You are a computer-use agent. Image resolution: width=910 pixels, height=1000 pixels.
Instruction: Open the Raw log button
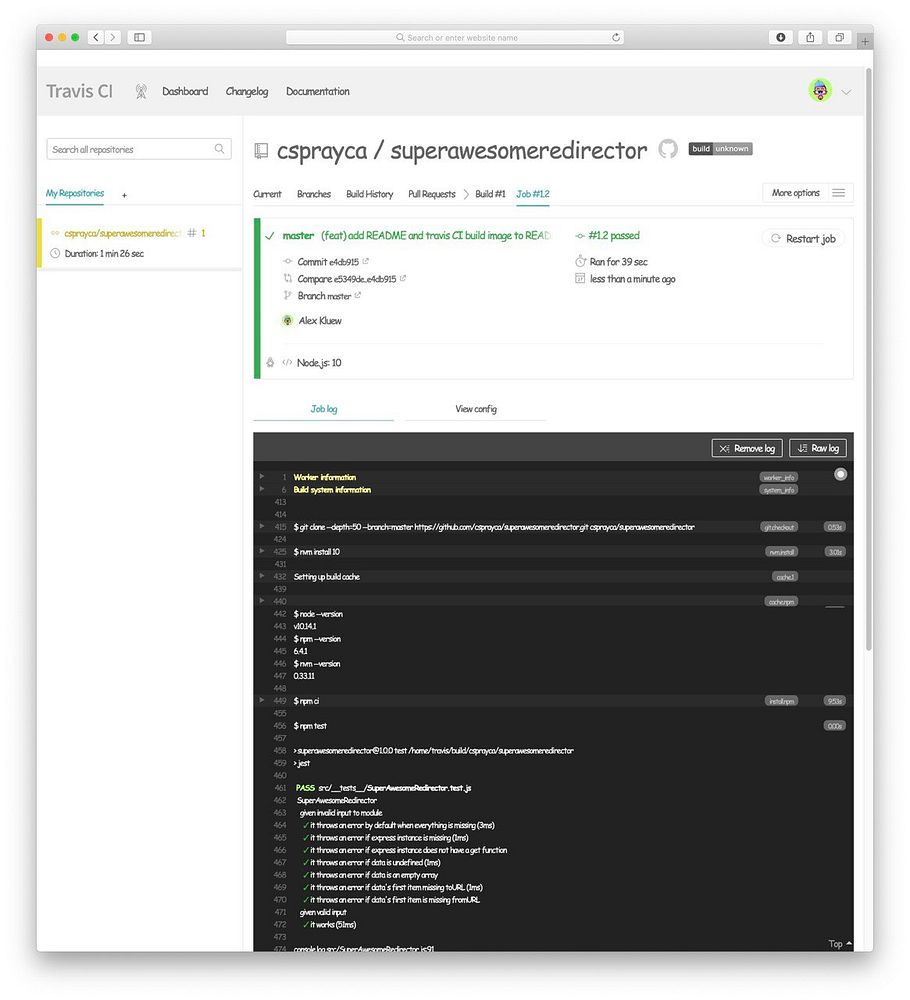click(x=818, y=448)
